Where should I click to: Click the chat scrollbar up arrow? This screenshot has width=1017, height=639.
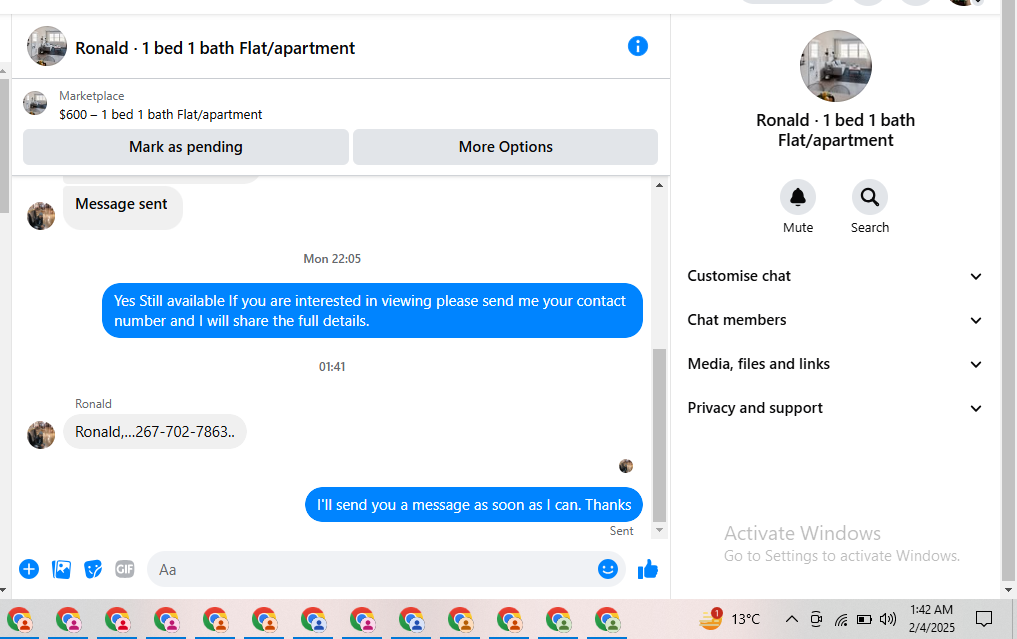(x=659, y=186)
